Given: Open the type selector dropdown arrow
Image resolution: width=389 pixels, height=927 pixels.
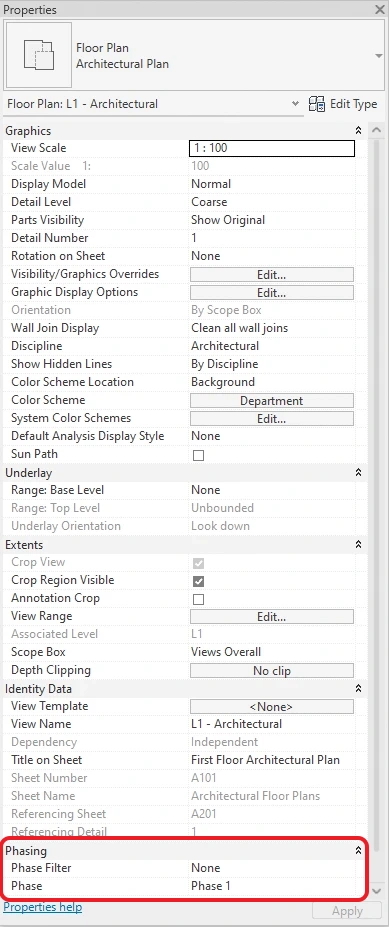Looking at the screenshot, I should click(378, 56).
